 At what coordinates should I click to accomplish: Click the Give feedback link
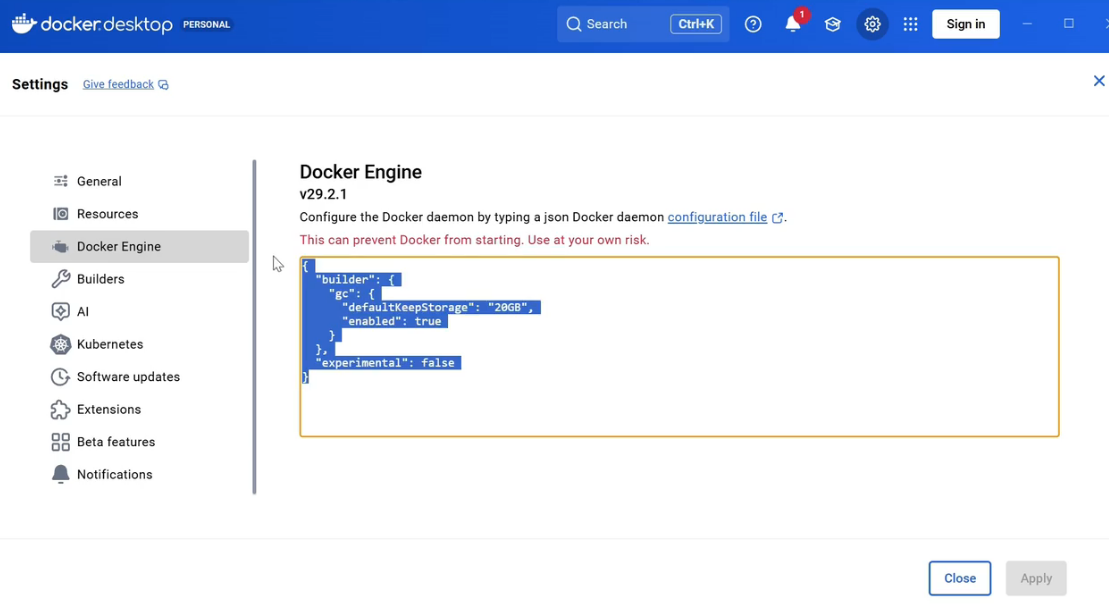pos(118,84)
